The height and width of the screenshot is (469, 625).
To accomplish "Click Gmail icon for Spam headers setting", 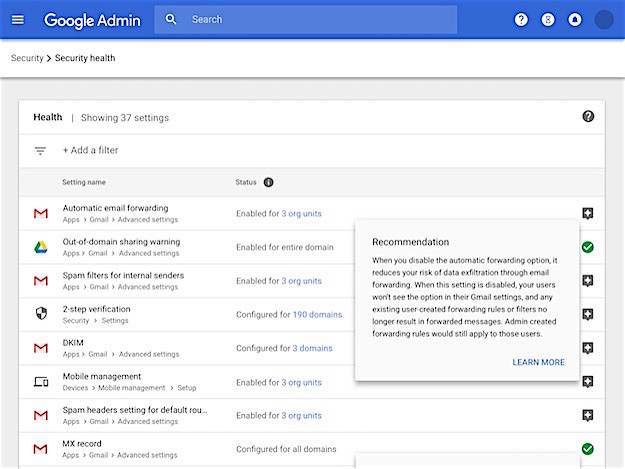I will click(41, 416).
